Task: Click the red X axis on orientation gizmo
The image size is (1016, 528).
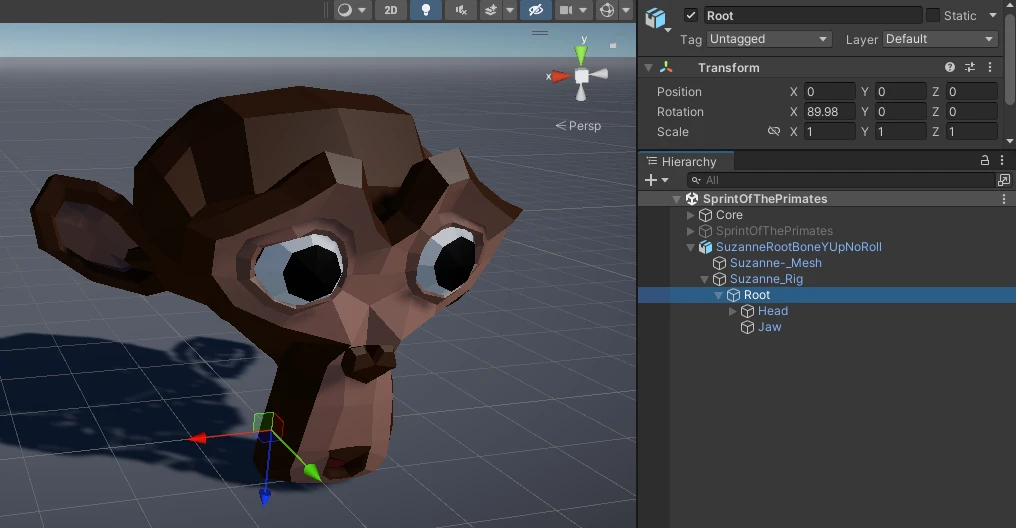Action: (x=560, y=76)
